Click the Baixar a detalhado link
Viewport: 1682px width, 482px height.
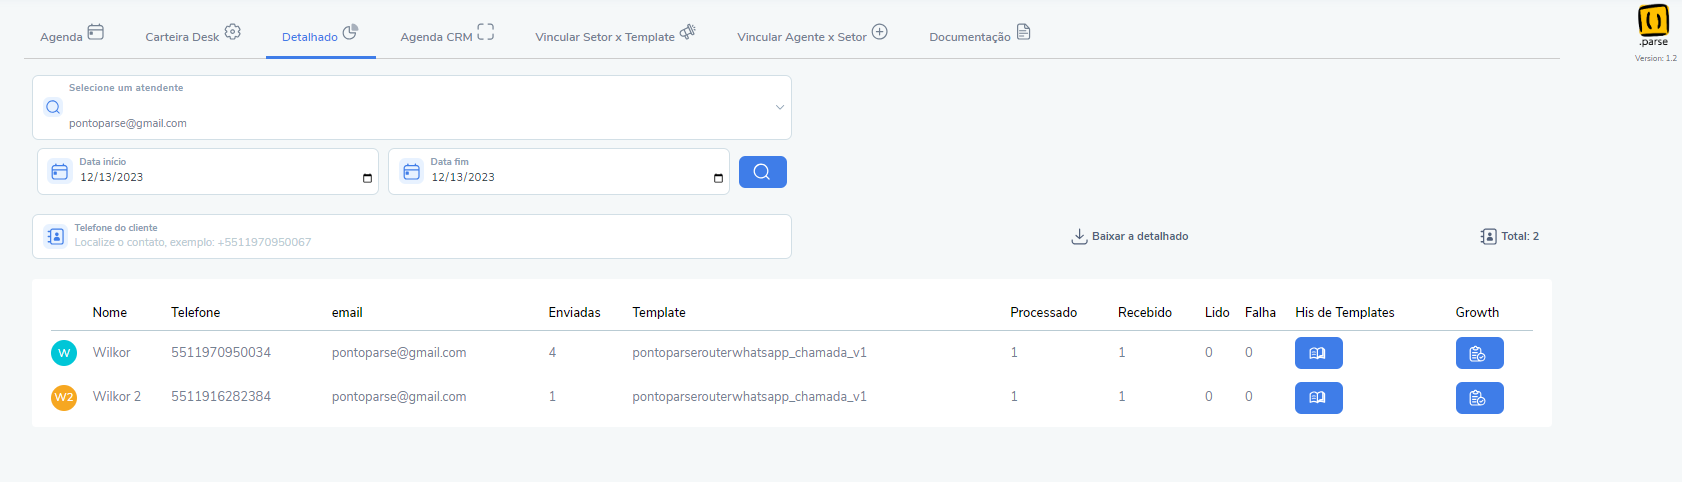coord(1140,236)
